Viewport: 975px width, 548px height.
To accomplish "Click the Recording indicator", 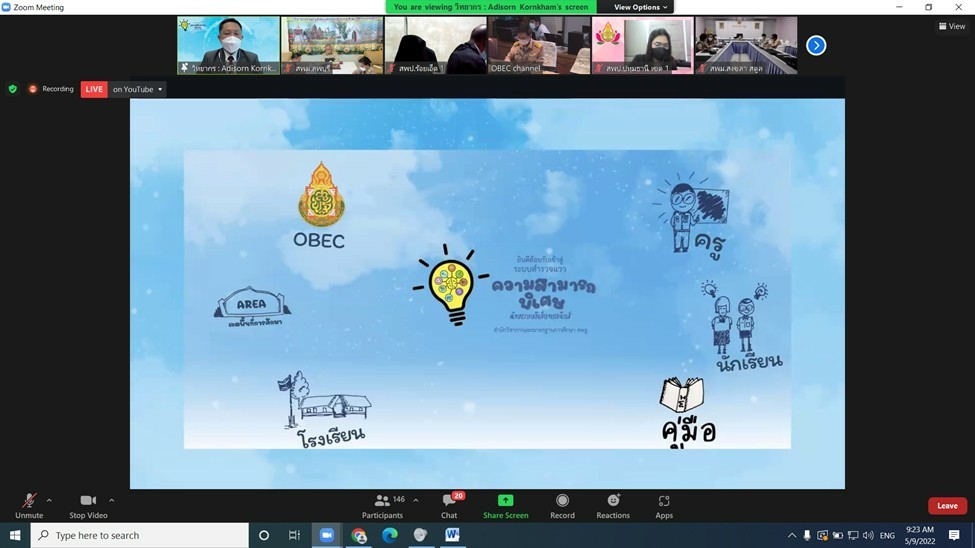I will point(52,89).
